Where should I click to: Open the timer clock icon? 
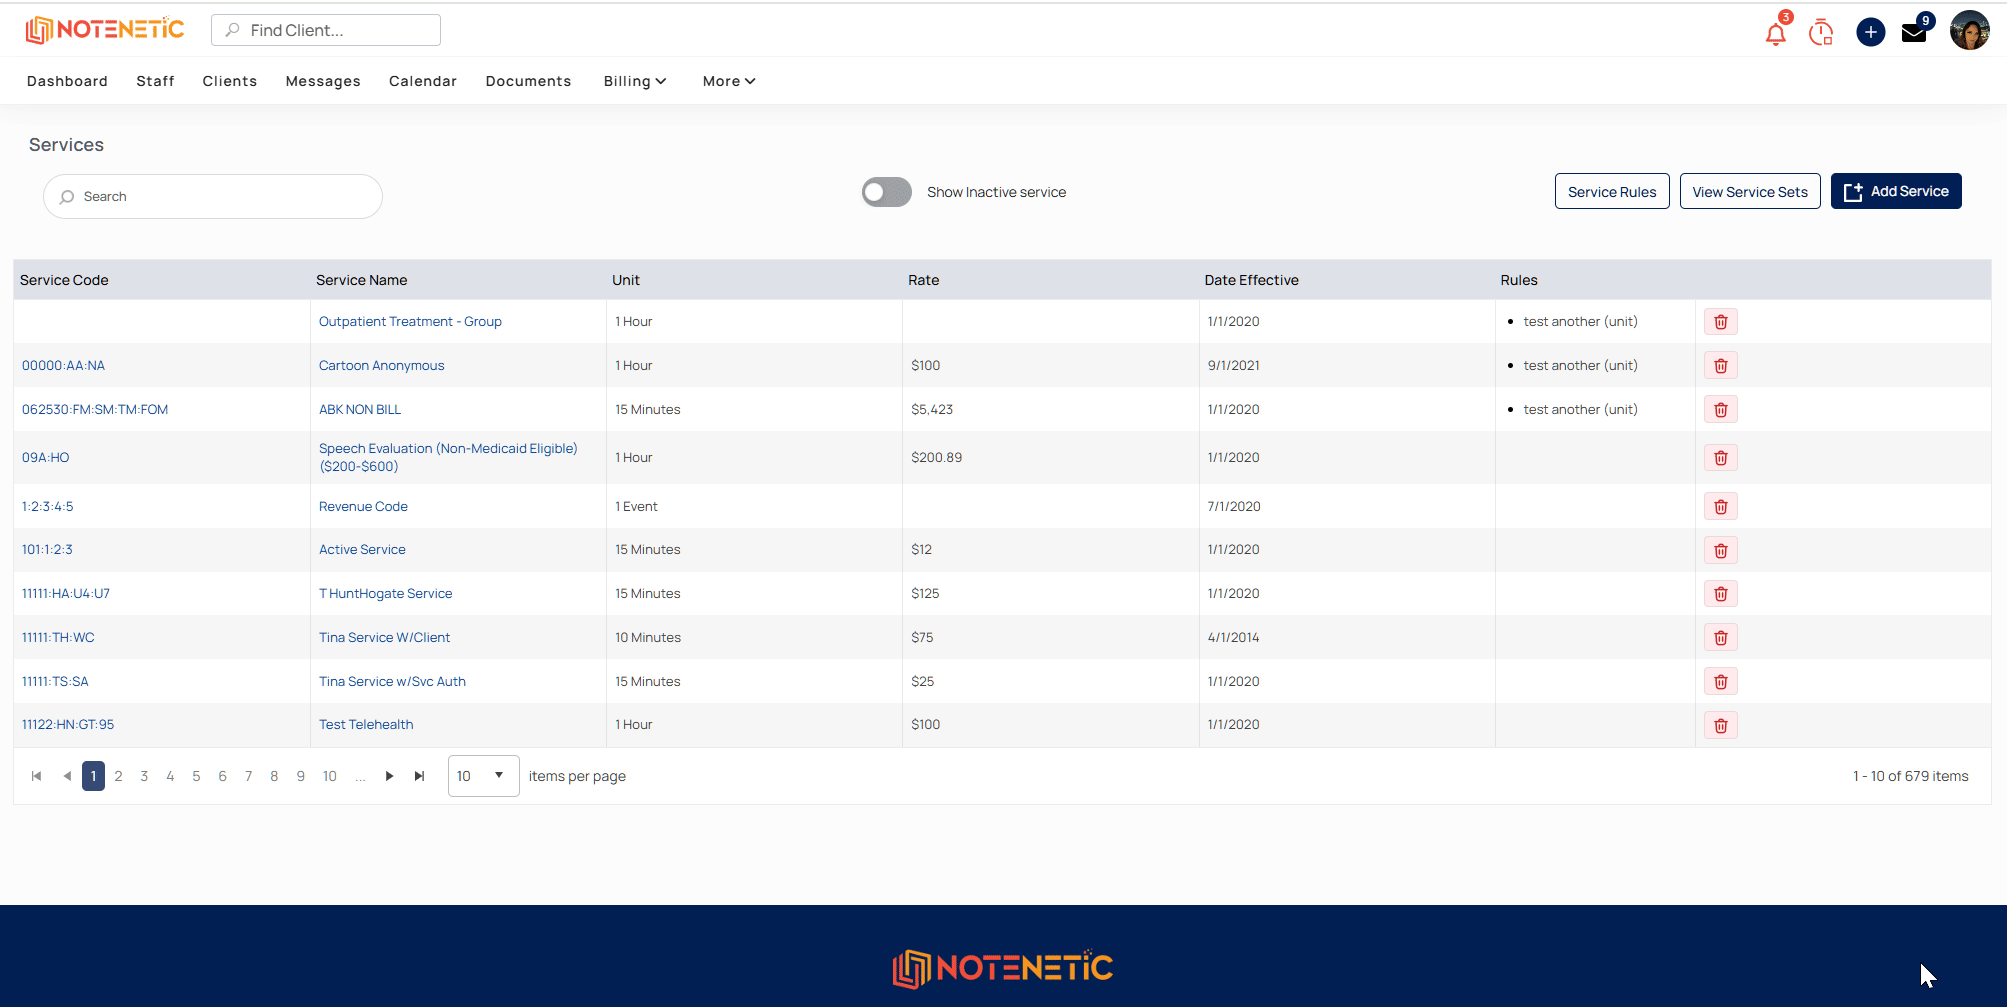tap(1821, 33)
